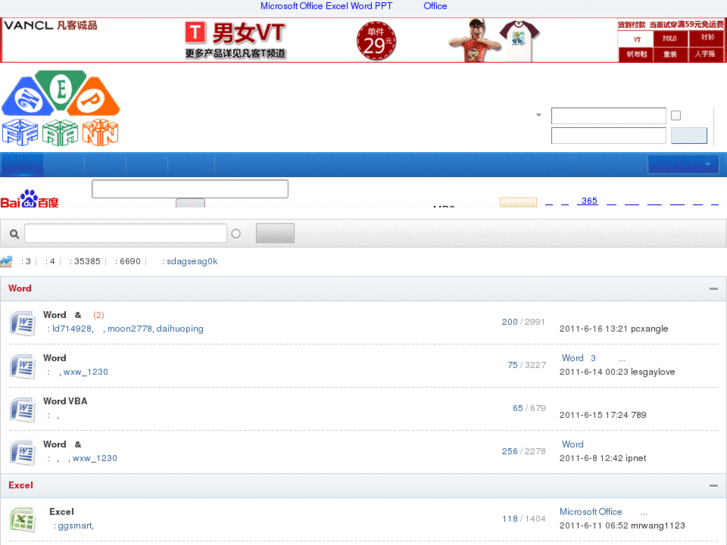Click the '118 / 1404' post count
The width and height of the screenshot is (727, 545).
point(524,519)
